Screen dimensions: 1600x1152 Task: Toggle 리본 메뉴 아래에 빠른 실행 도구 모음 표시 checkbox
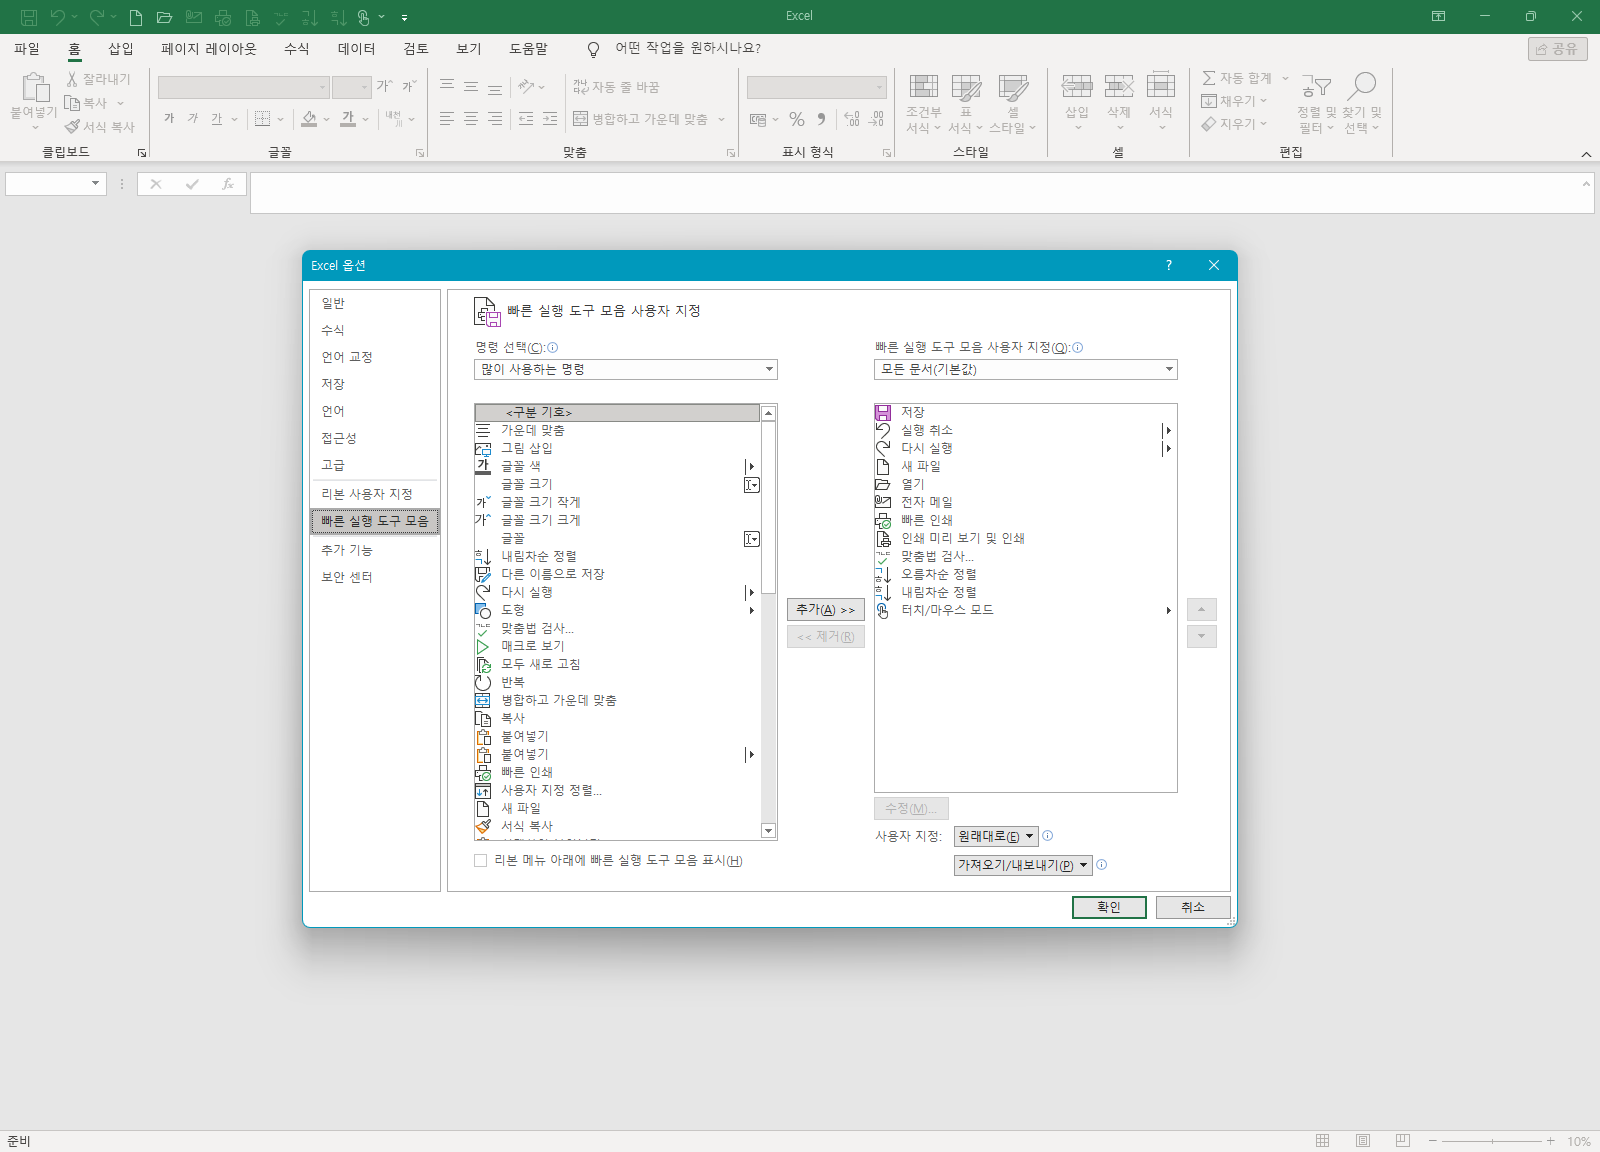[481, 860]
